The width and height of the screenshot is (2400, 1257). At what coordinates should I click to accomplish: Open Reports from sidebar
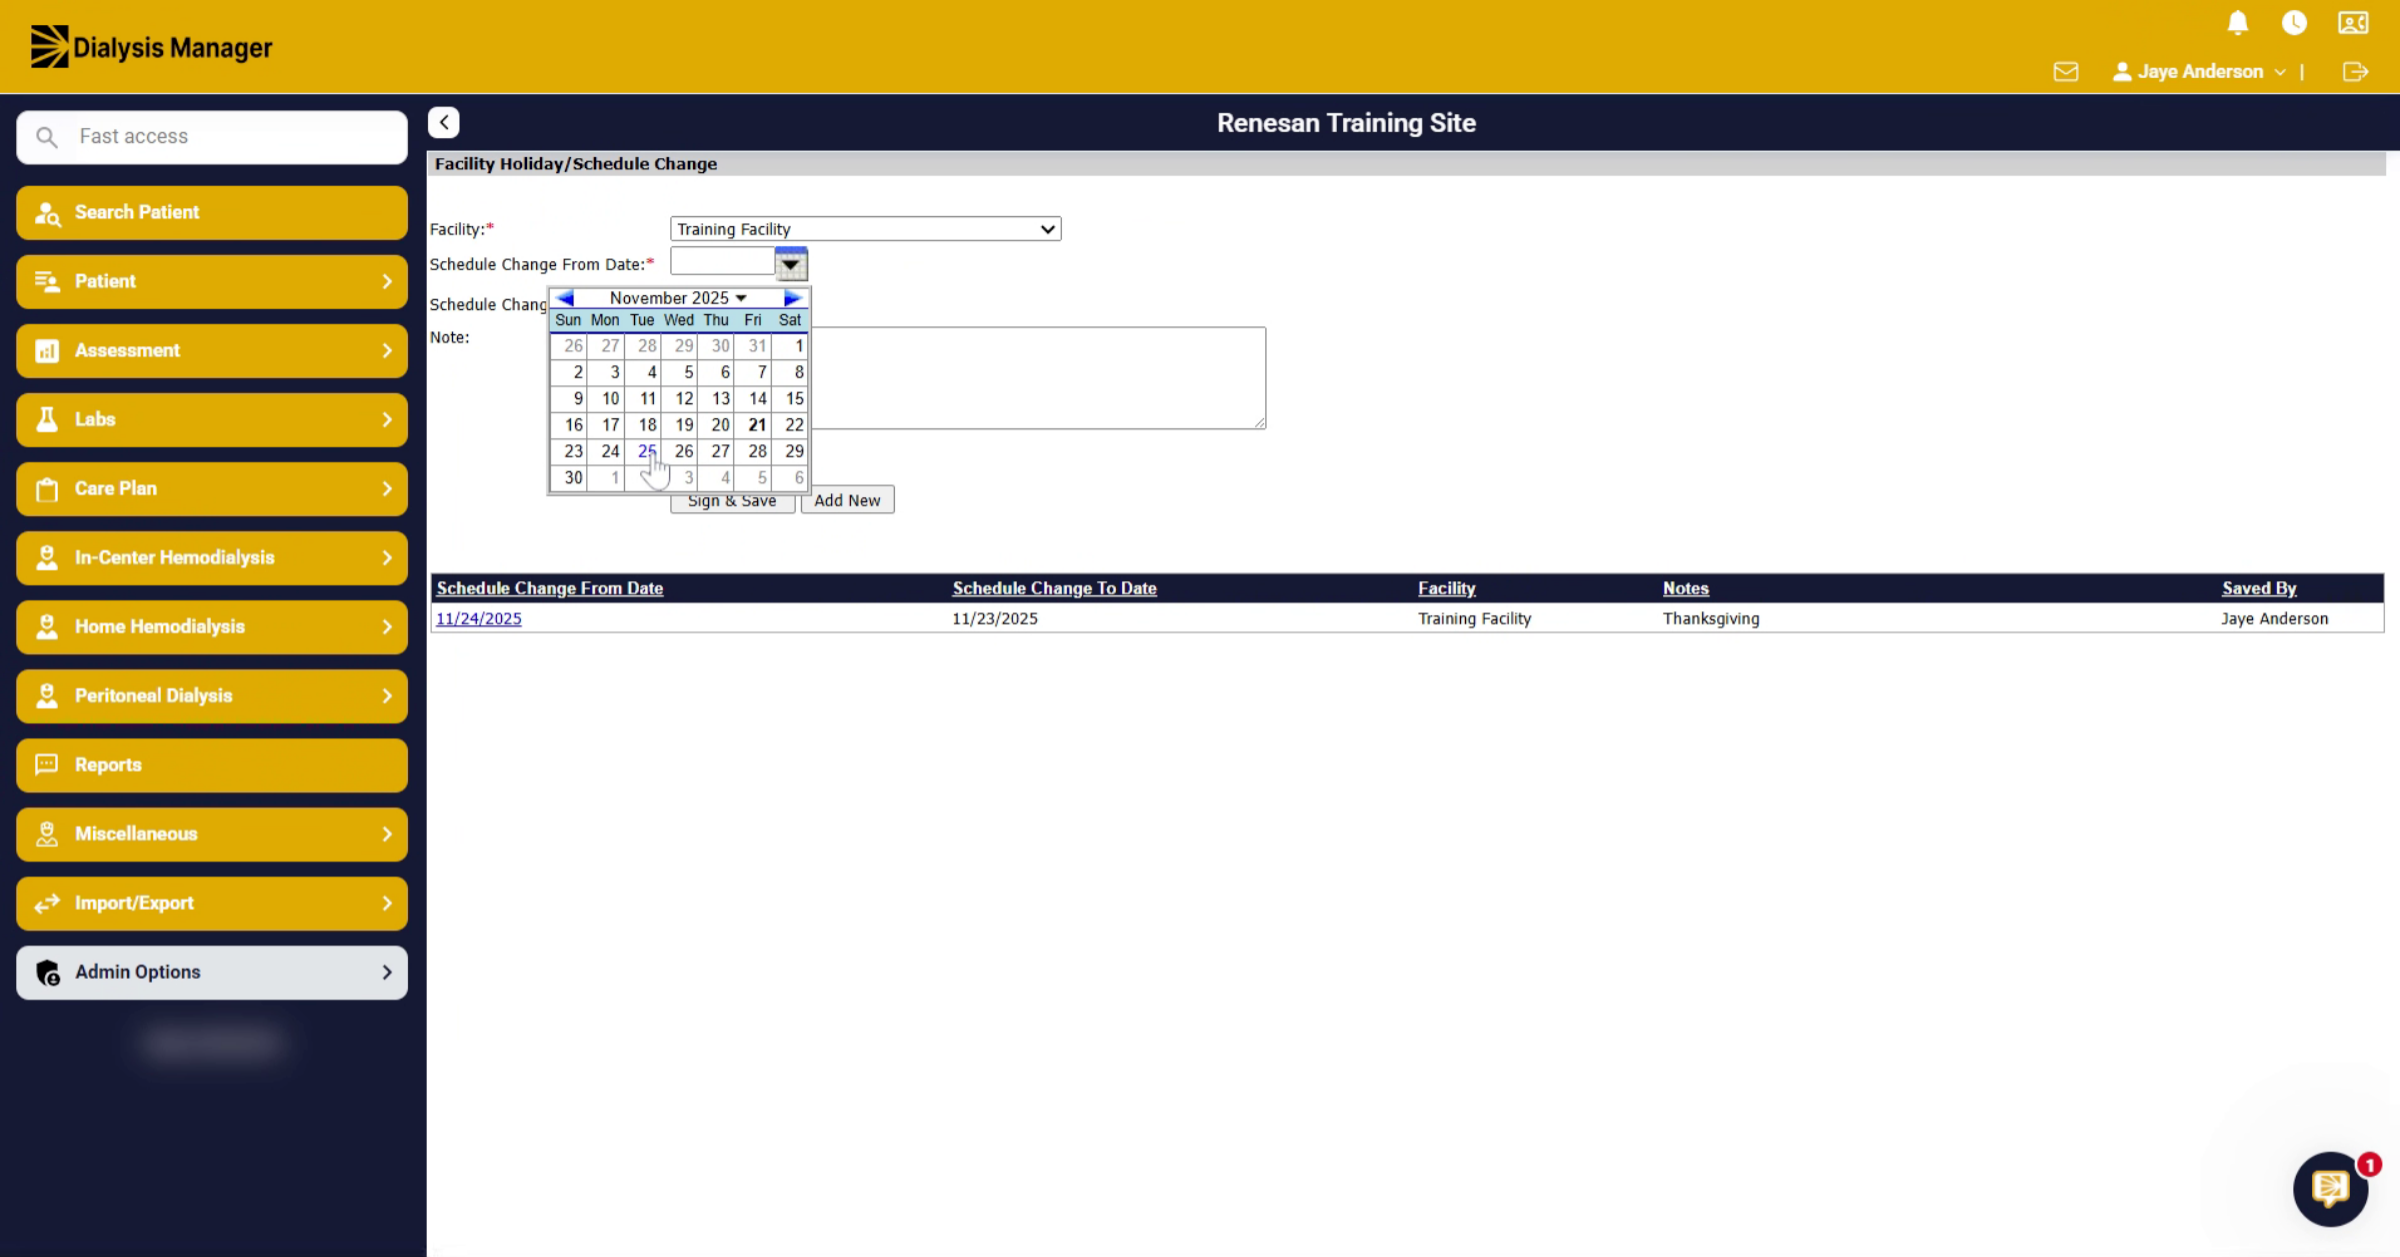(x=212, y=765)
